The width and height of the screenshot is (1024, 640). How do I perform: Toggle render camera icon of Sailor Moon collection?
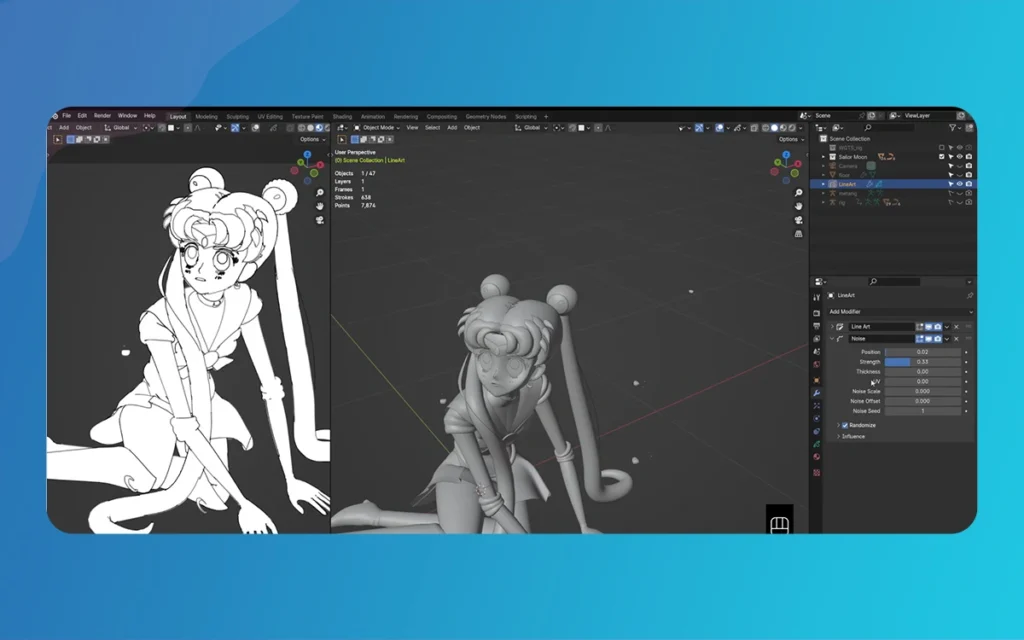[968, 157]
